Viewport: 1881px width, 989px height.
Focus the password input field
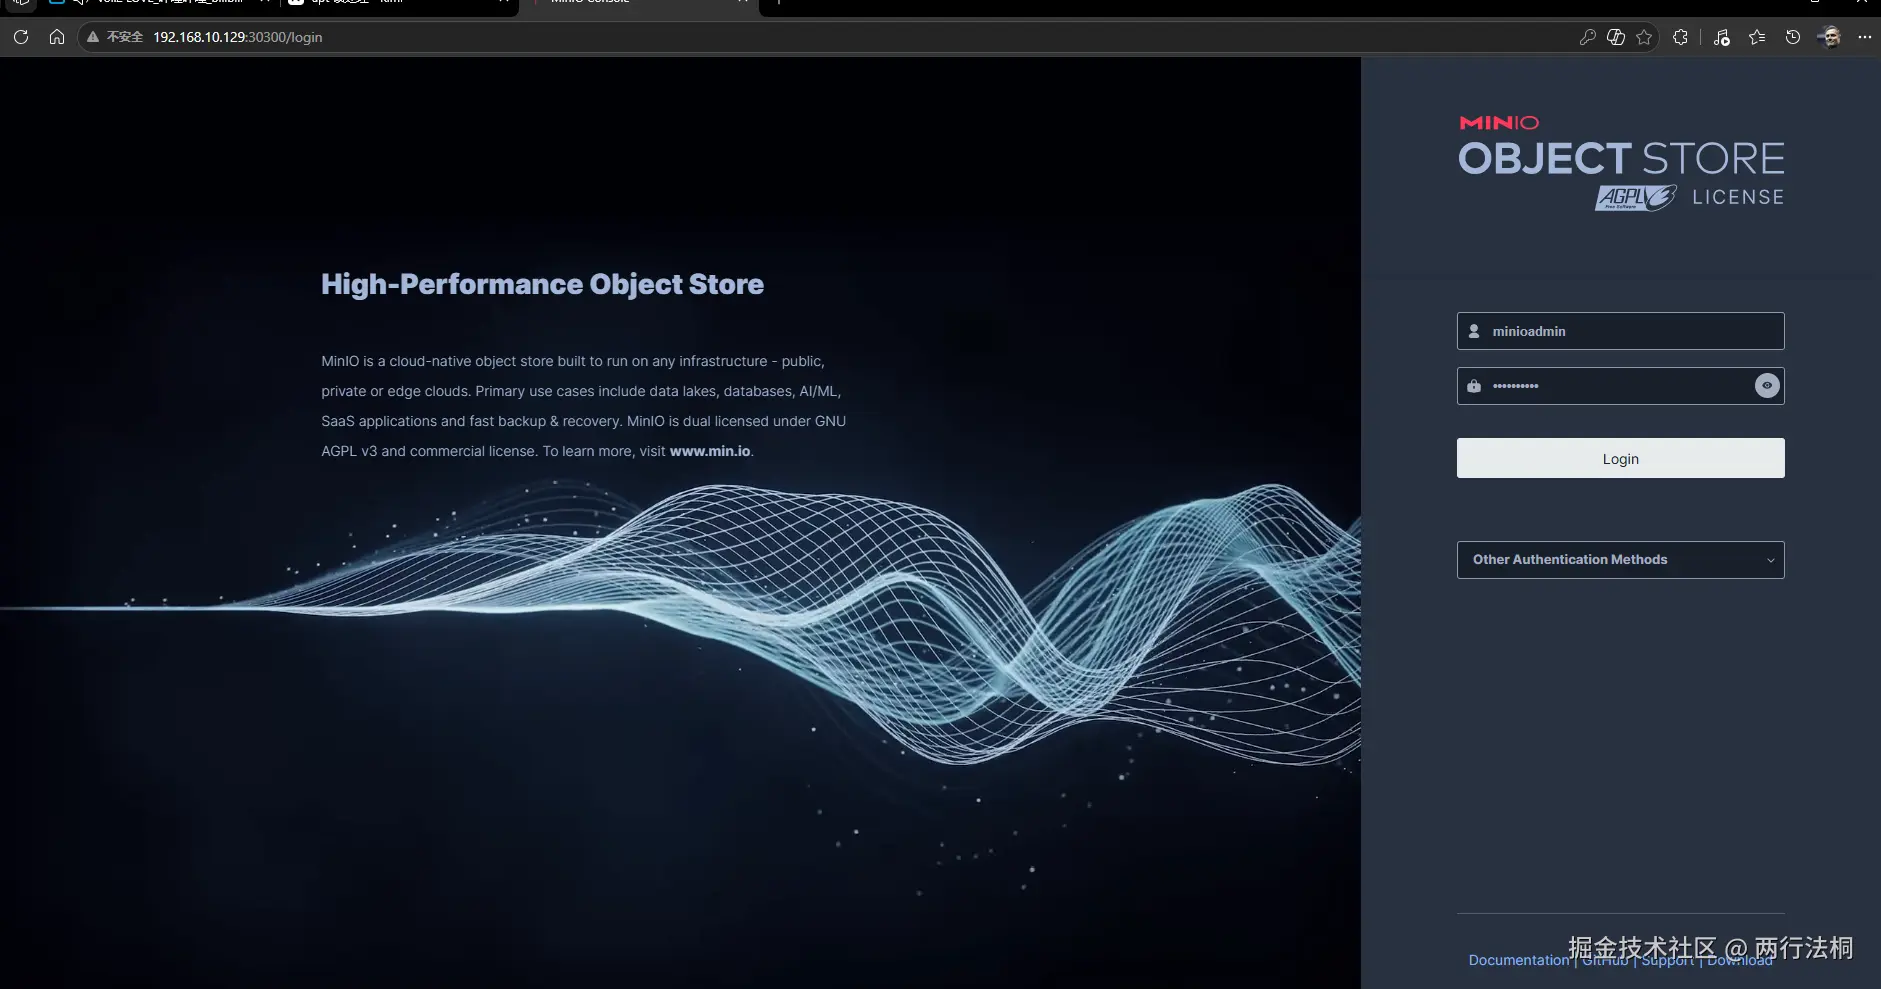tap(1621, 386)
